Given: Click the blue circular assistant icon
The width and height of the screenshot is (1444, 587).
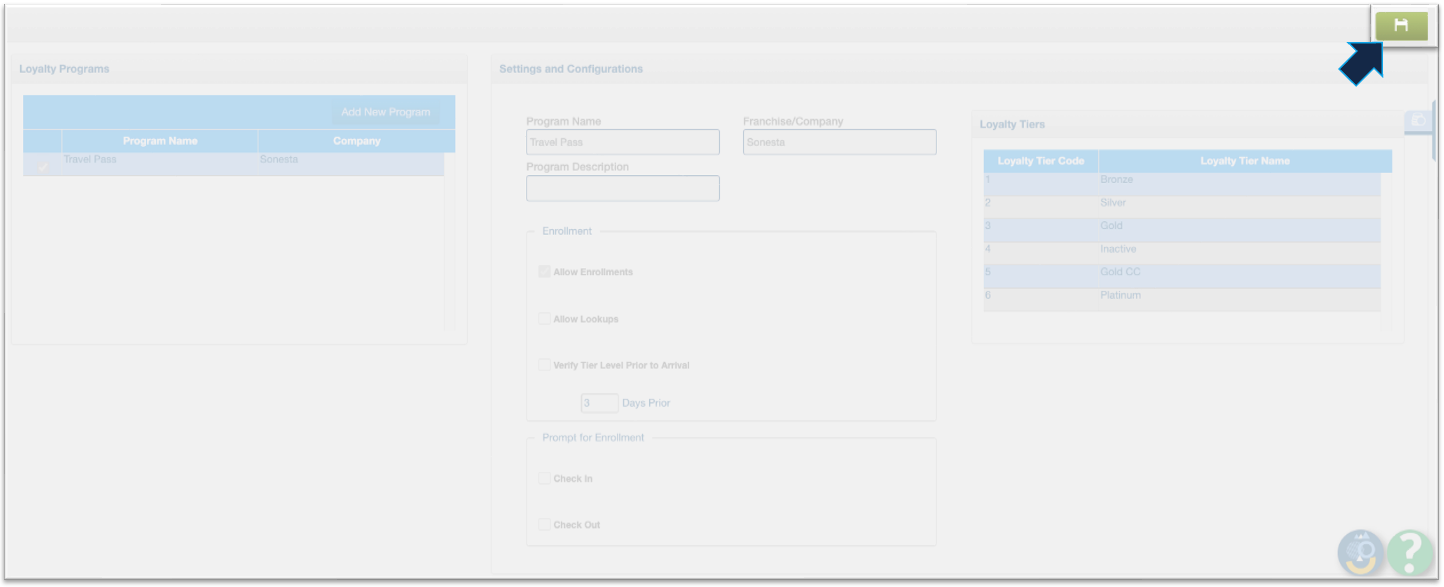Looking at the screenshot, I should pos(1360,551).
